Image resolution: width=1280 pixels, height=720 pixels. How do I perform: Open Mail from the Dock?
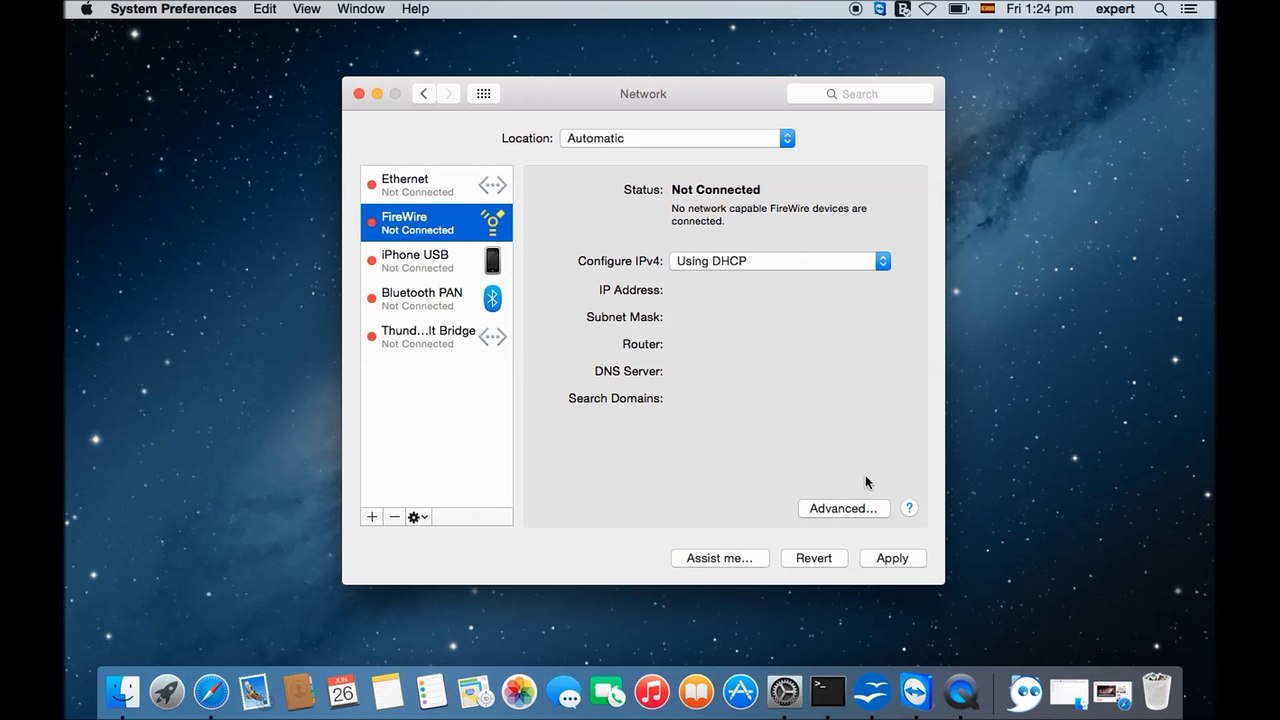coord(255,691)
